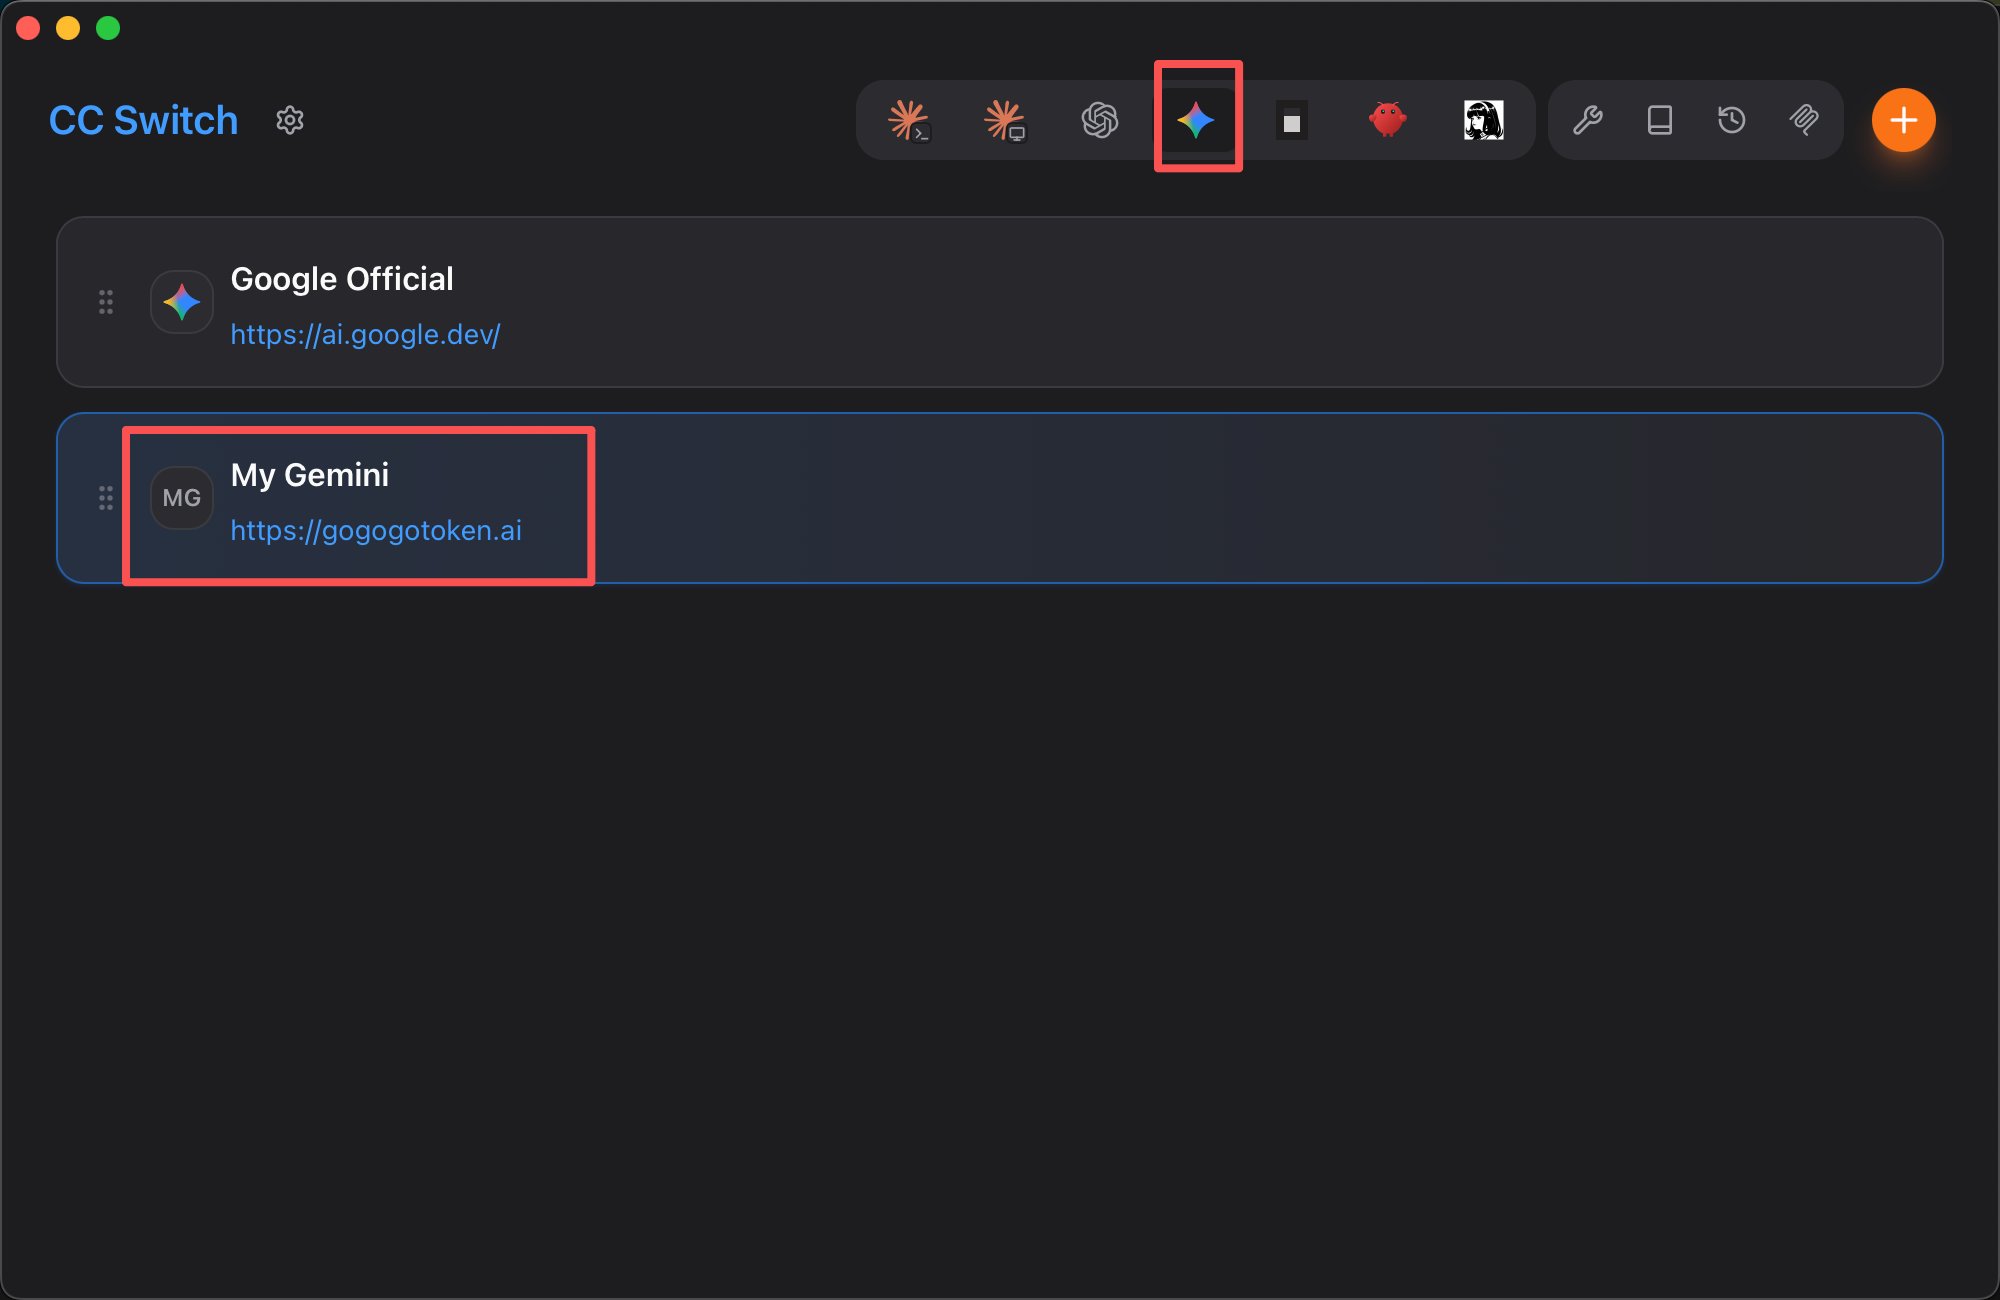Screen dimensions: 2000x1300
Task: Close the window with the red button
Action: pyautogui.click(x=28, y=28)
